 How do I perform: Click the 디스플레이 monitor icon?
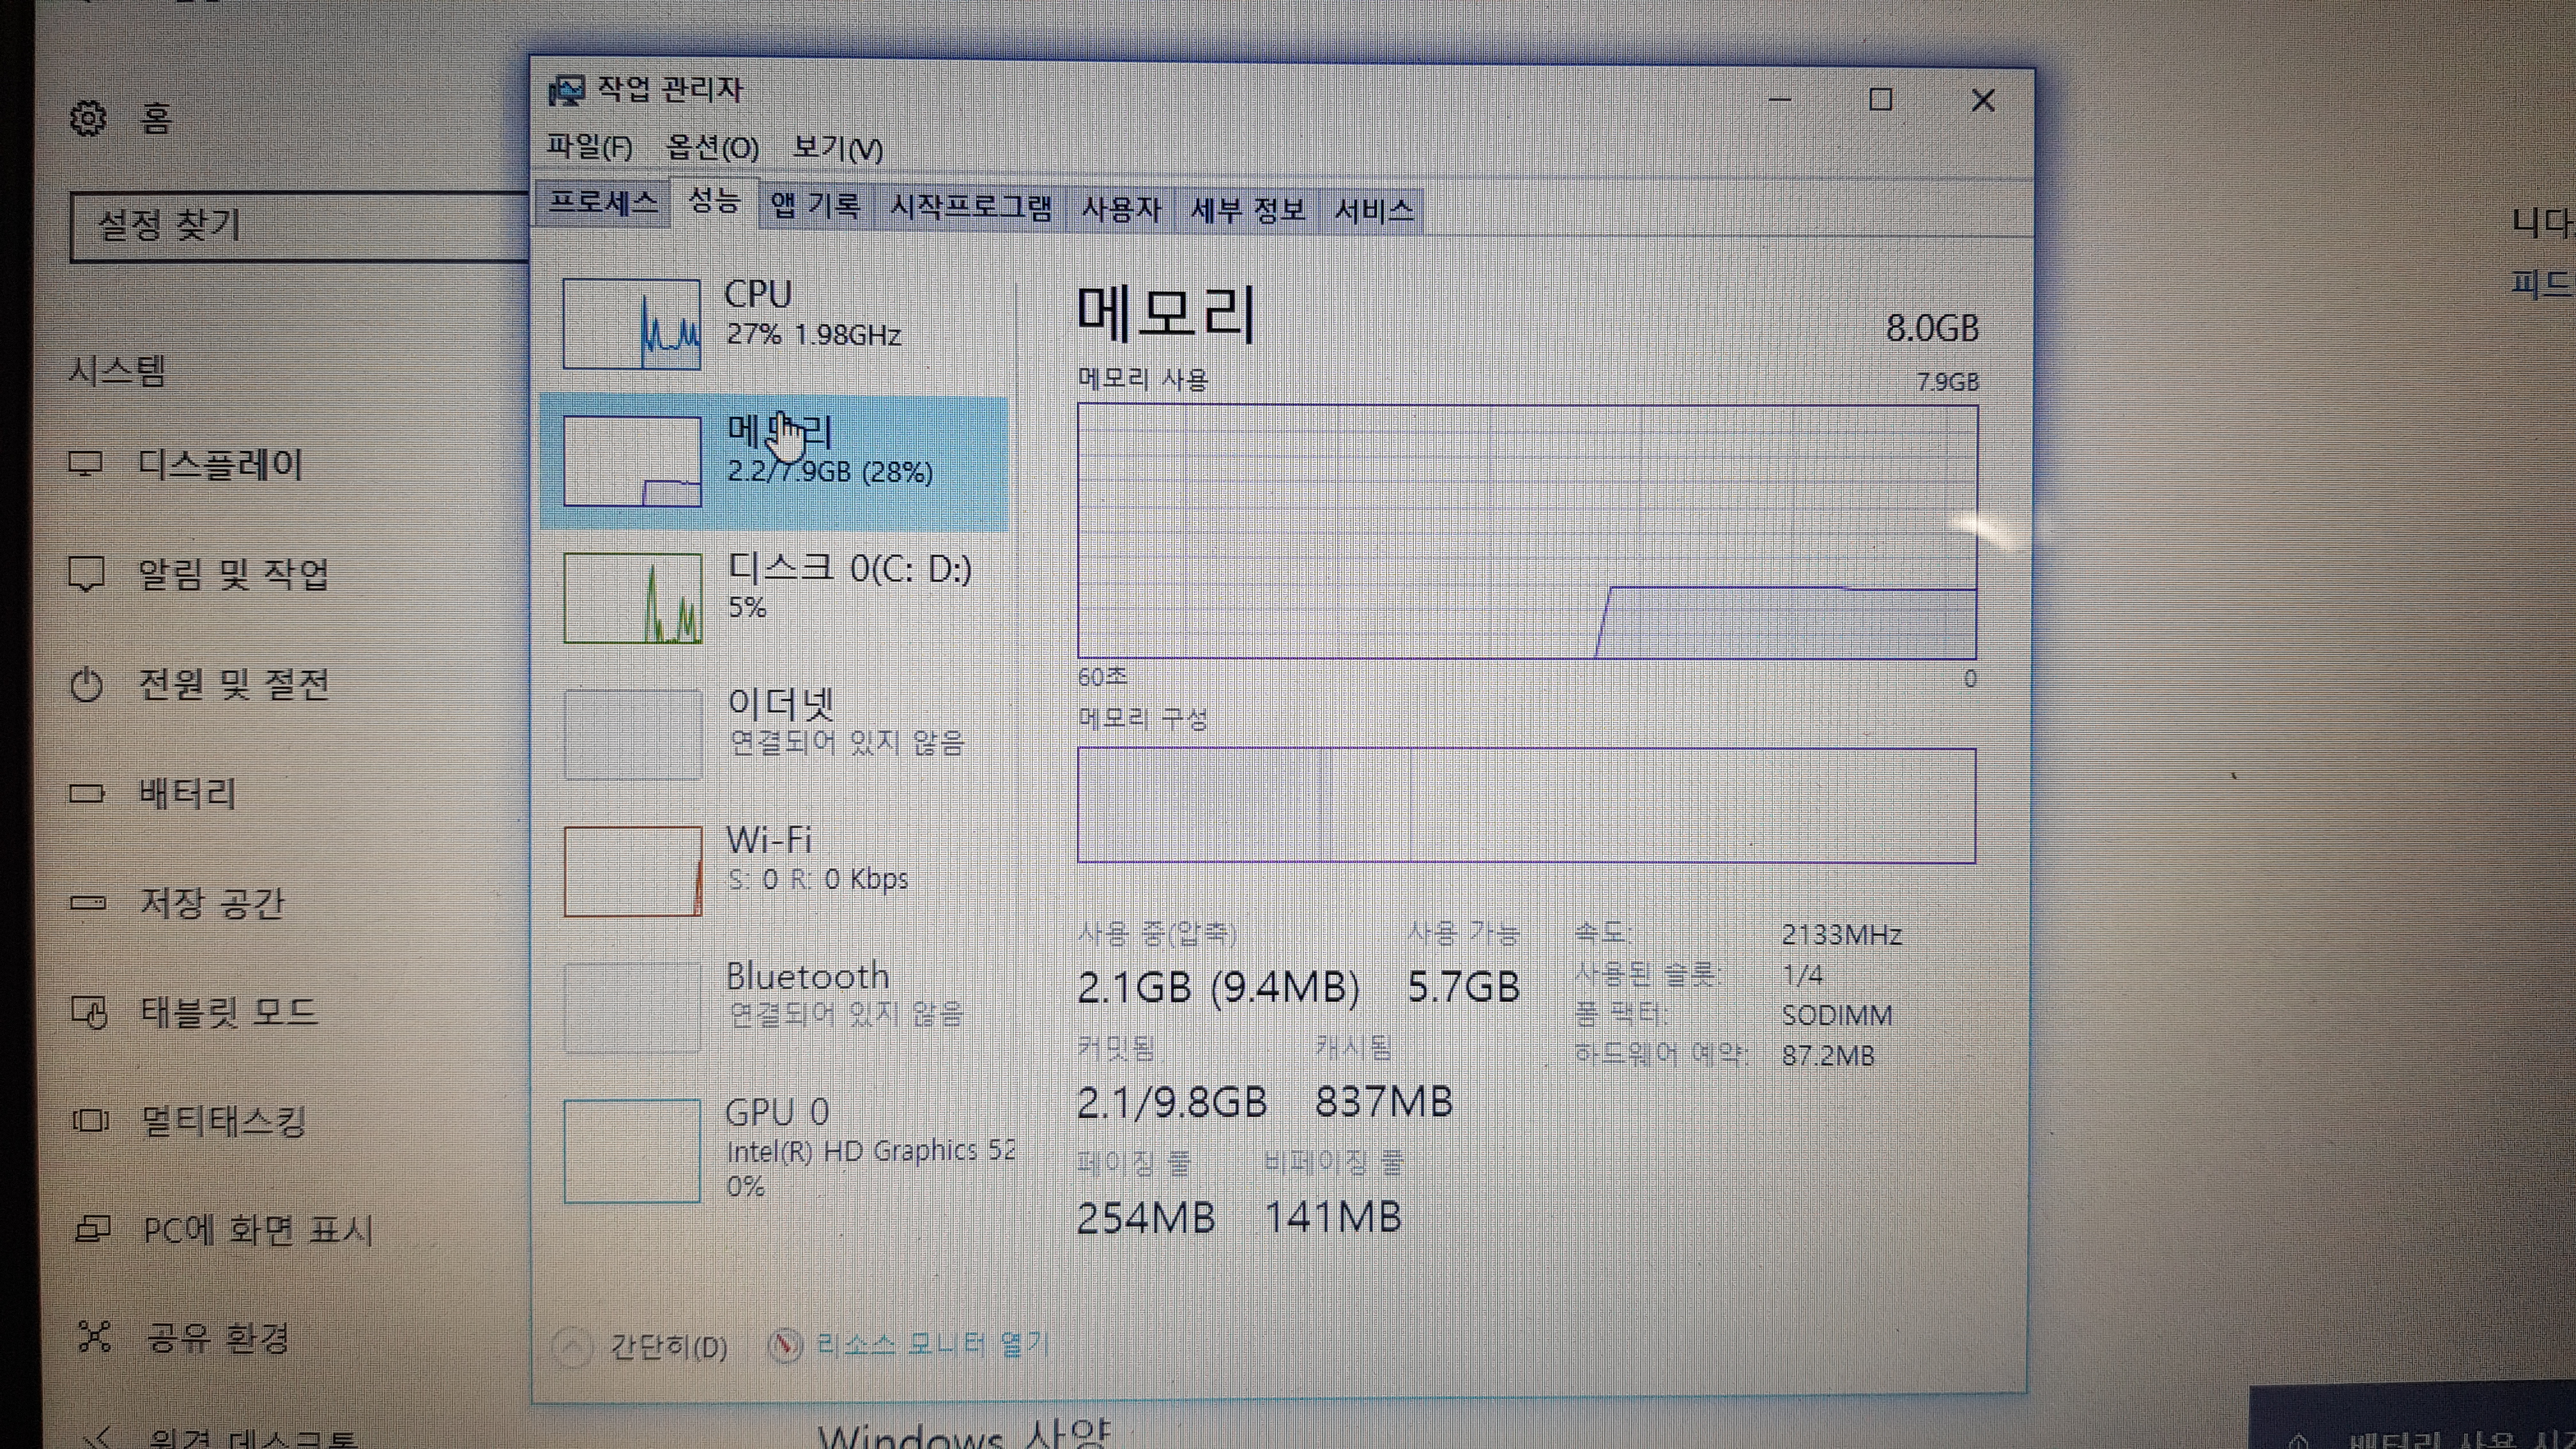(86, 464)
